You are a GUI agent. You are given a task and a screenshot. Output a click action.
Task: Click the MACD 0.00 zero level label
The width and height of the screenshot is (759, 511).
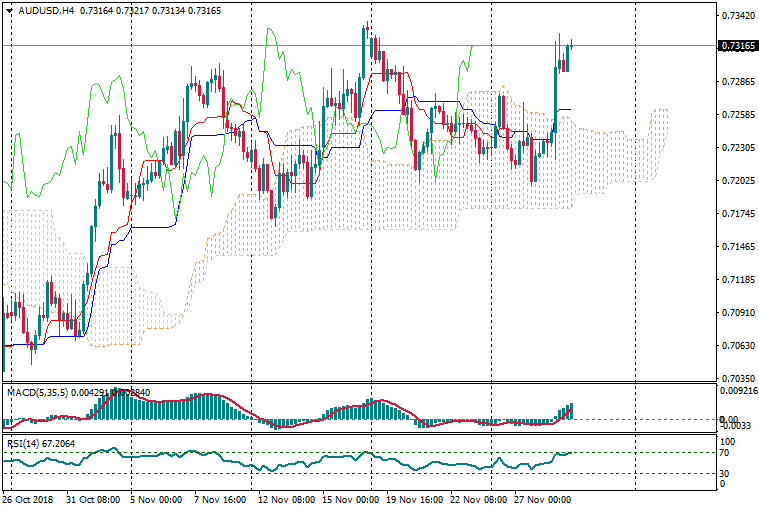click(727, 419)
